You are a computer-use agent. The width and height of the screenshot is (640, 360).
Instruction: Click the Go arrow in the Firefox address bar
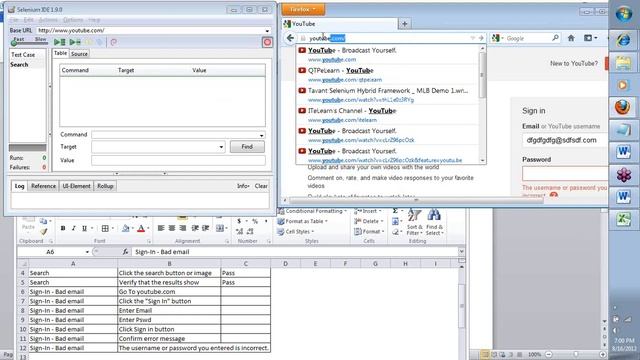[481, 38]
